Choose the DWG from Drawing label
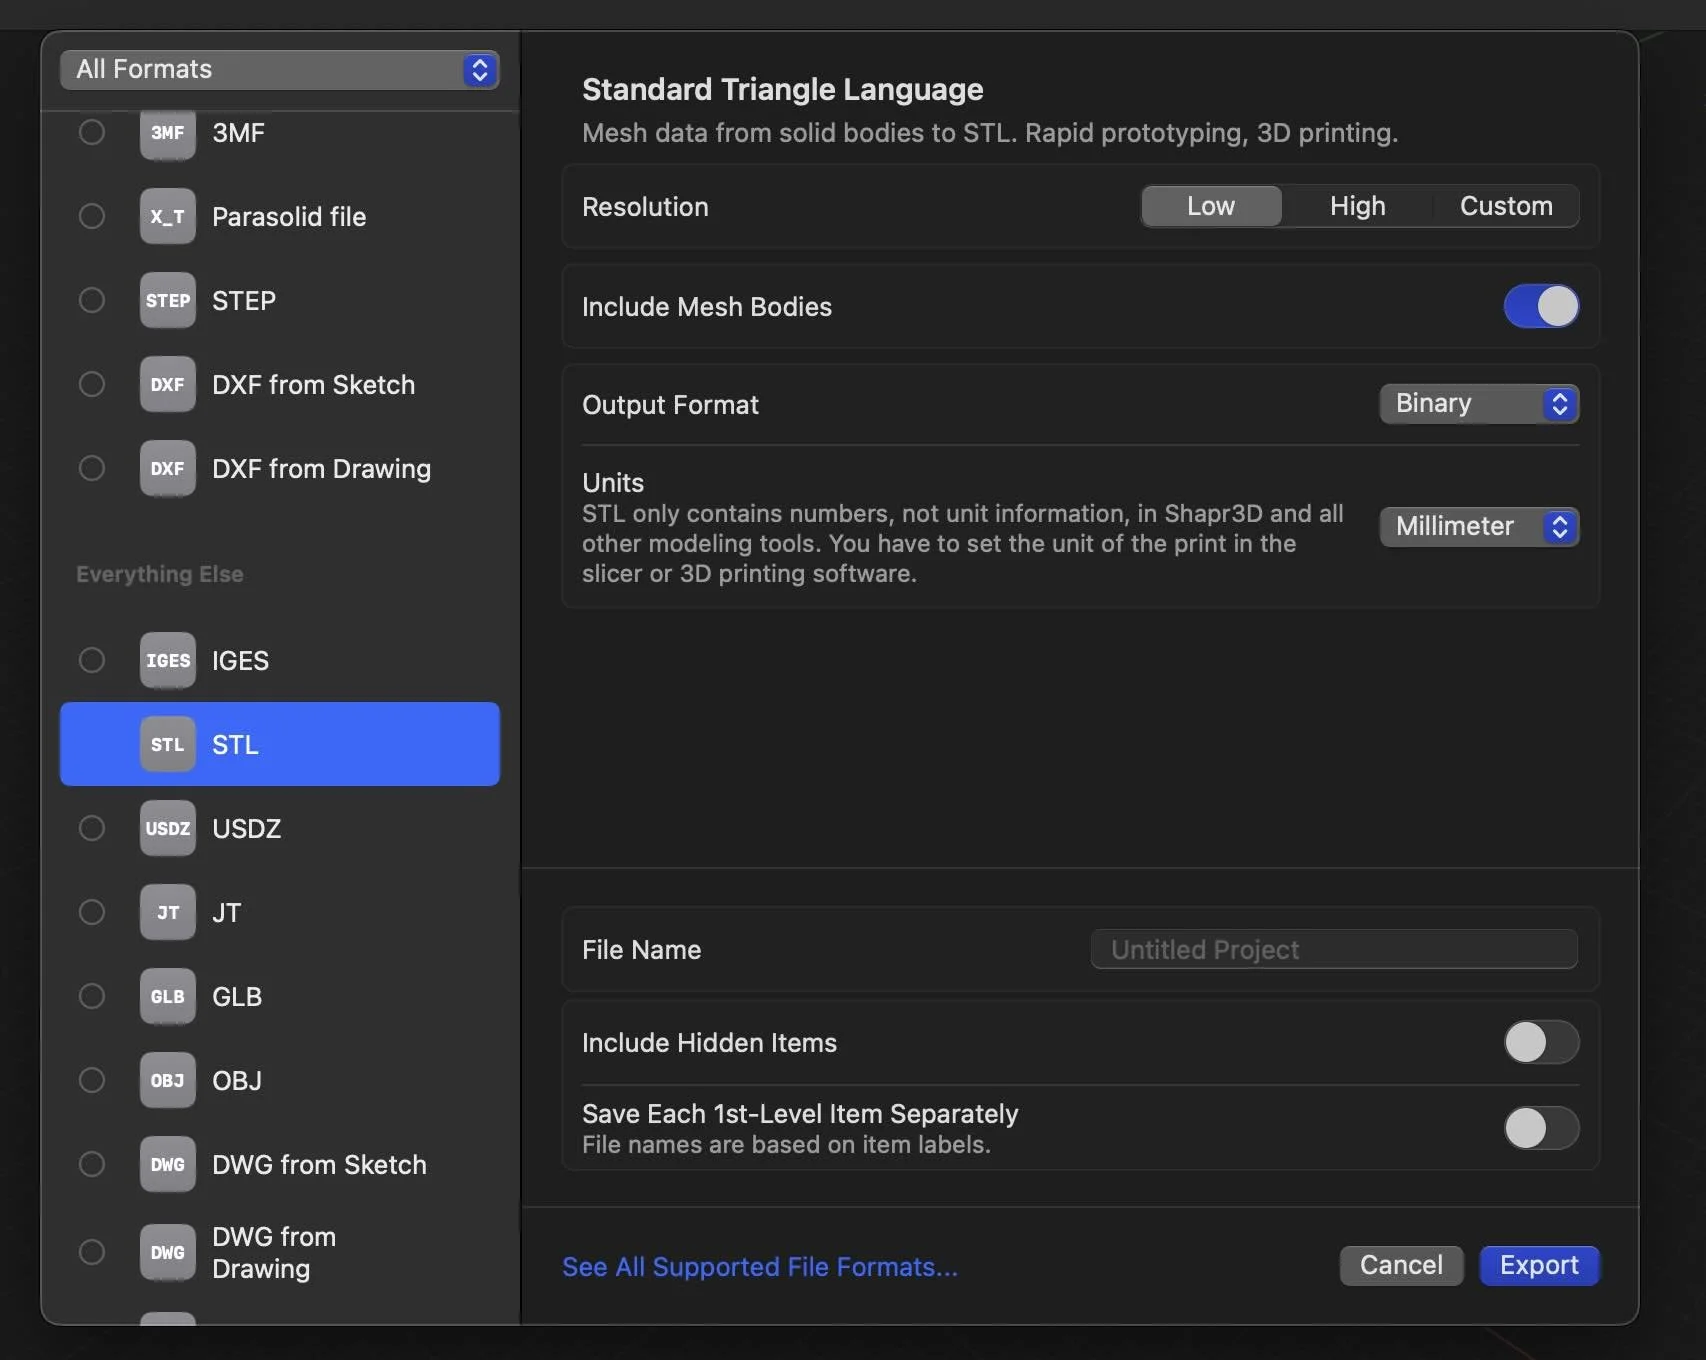This screenshot has width=1706, height=1360. 274,1253
